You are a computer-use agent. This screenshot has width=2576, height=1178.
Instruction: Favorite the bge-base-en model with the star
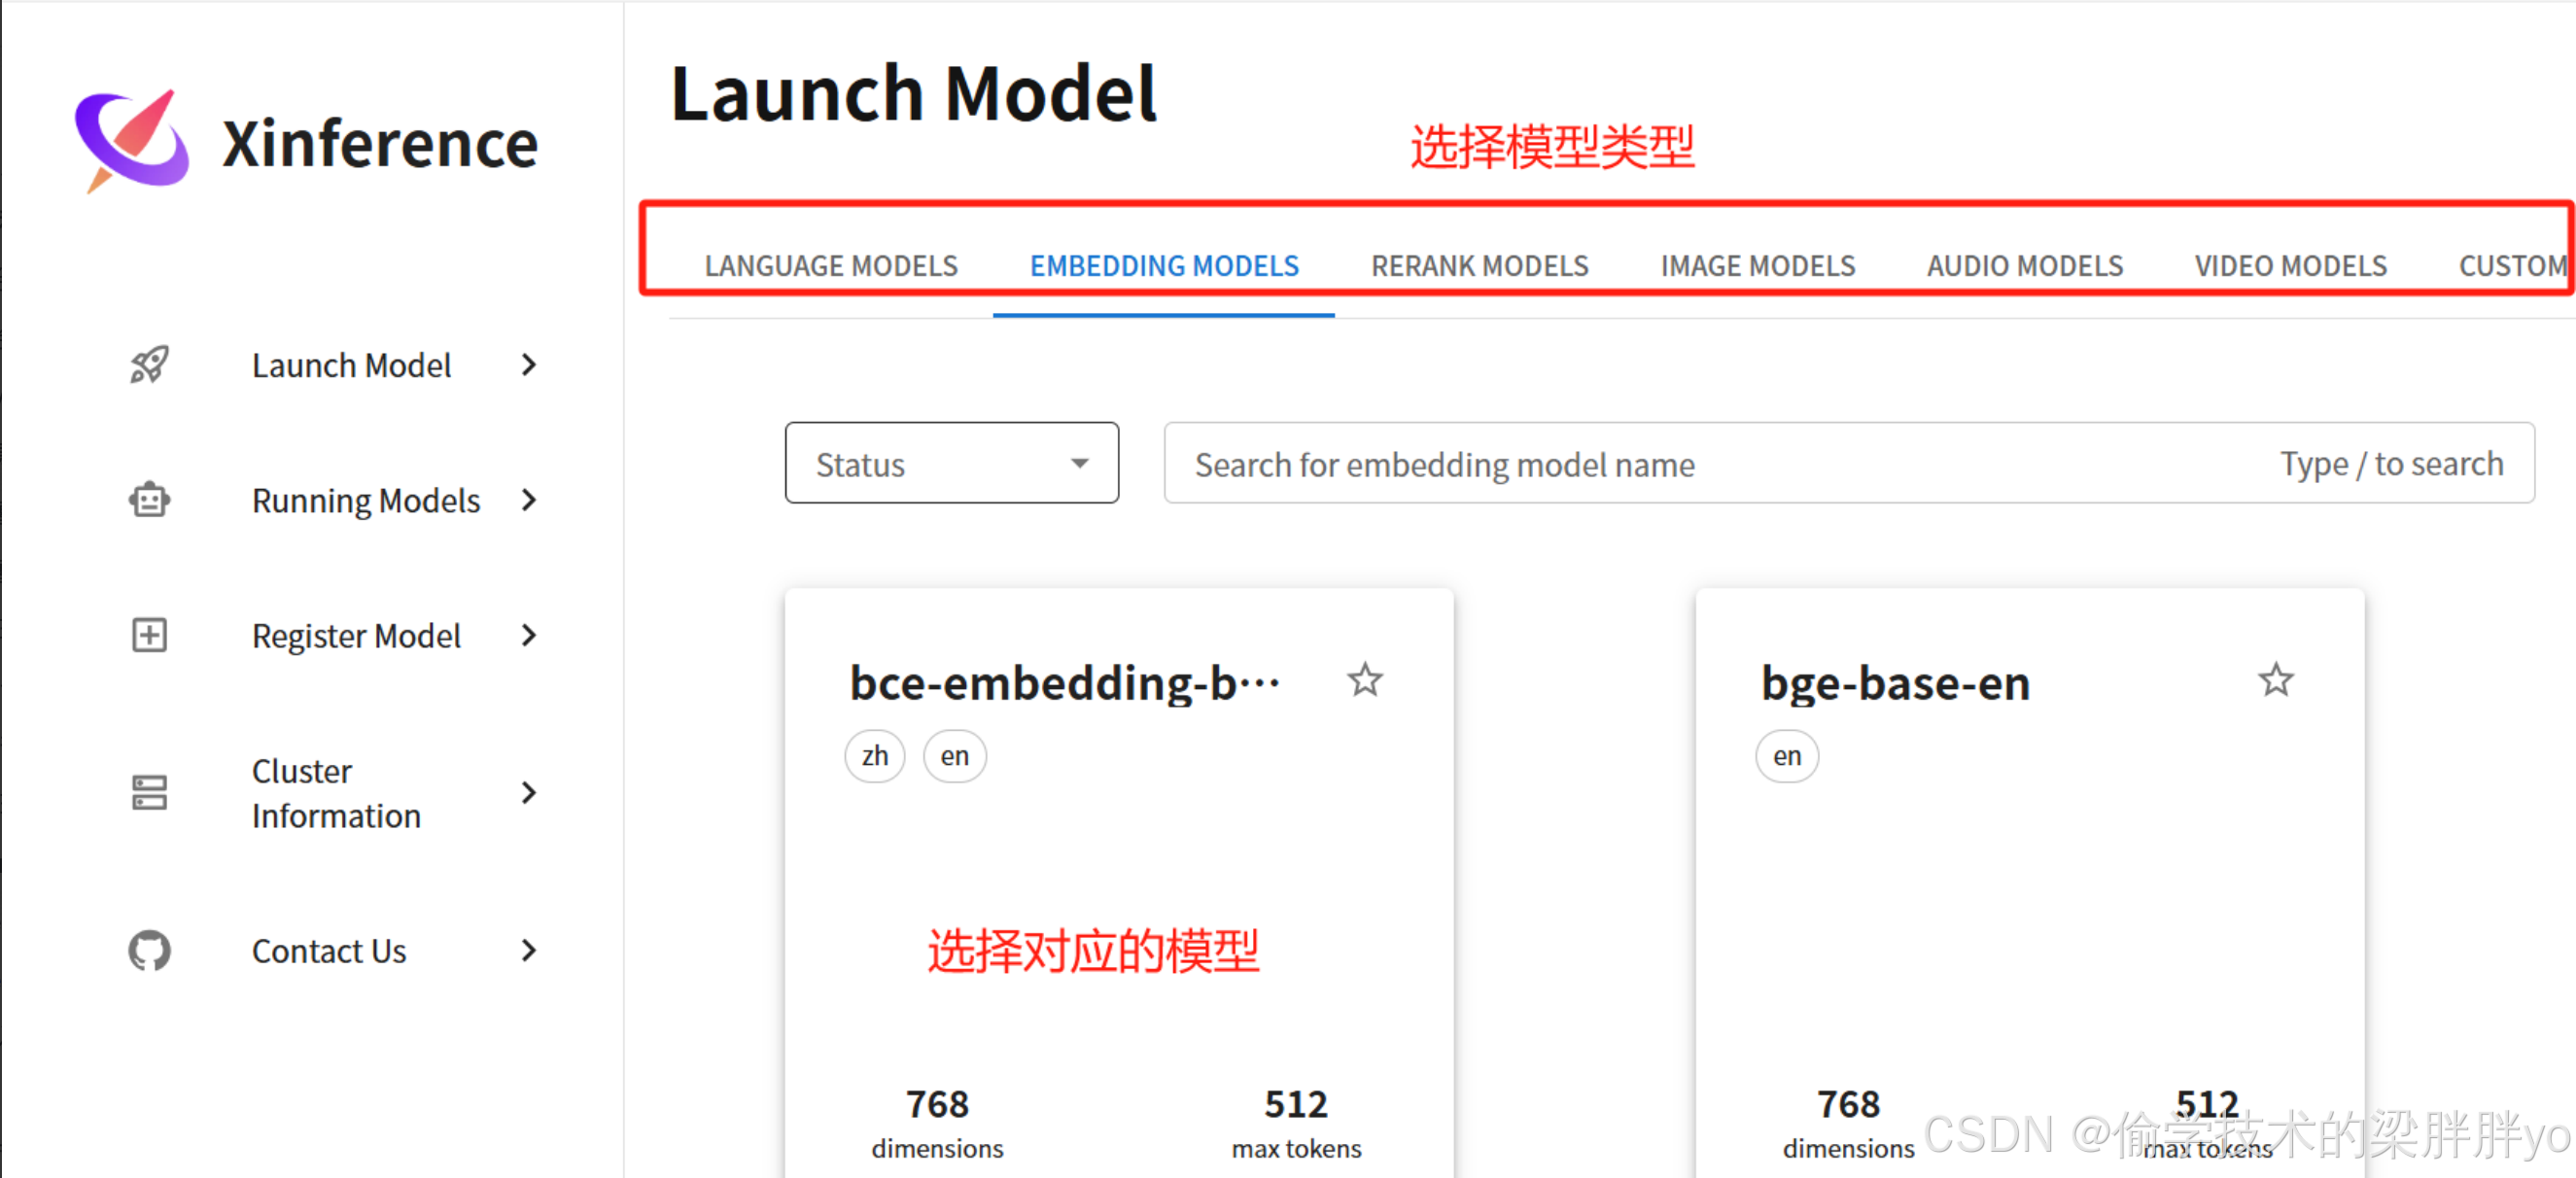point(2276,681)
